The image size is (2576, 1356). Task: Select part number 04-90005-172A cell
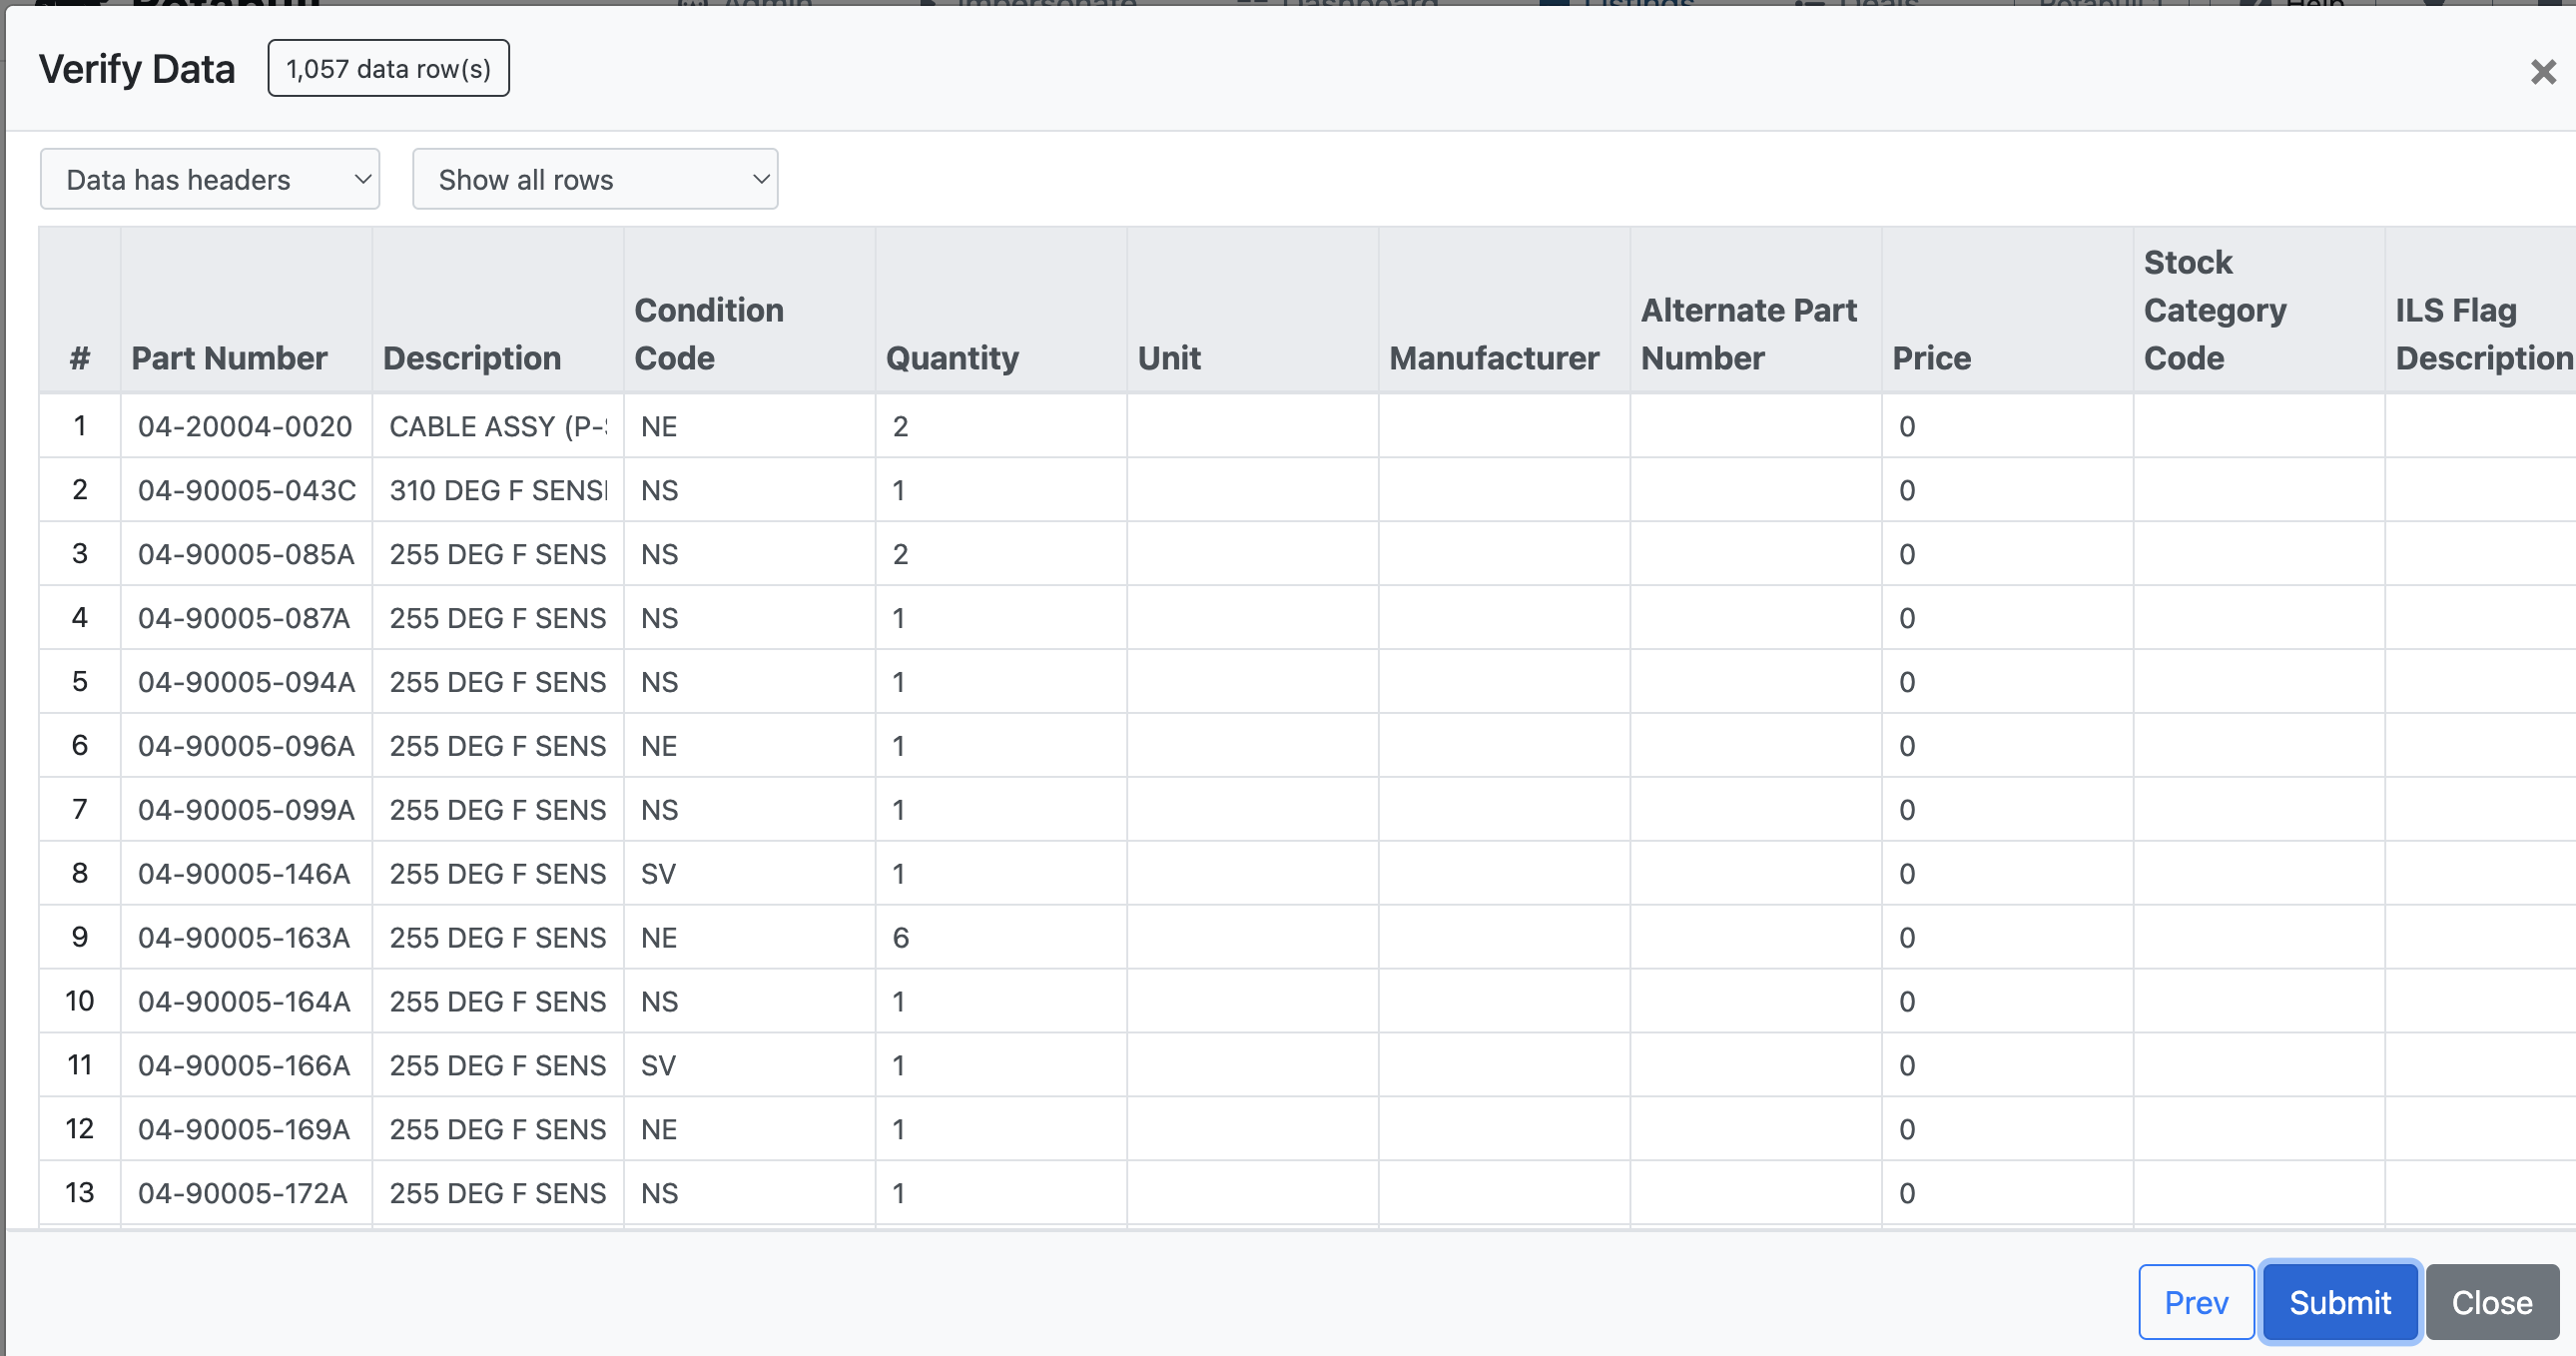[243, 1193]
